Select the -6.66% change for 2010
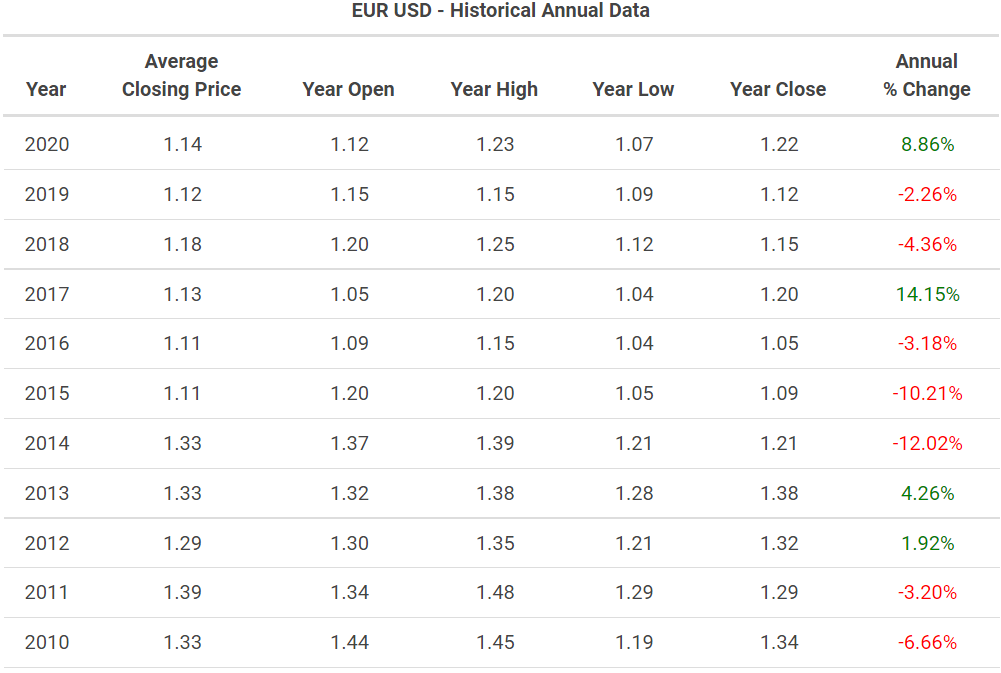The image size is (1001, 673). coord(927,642)
